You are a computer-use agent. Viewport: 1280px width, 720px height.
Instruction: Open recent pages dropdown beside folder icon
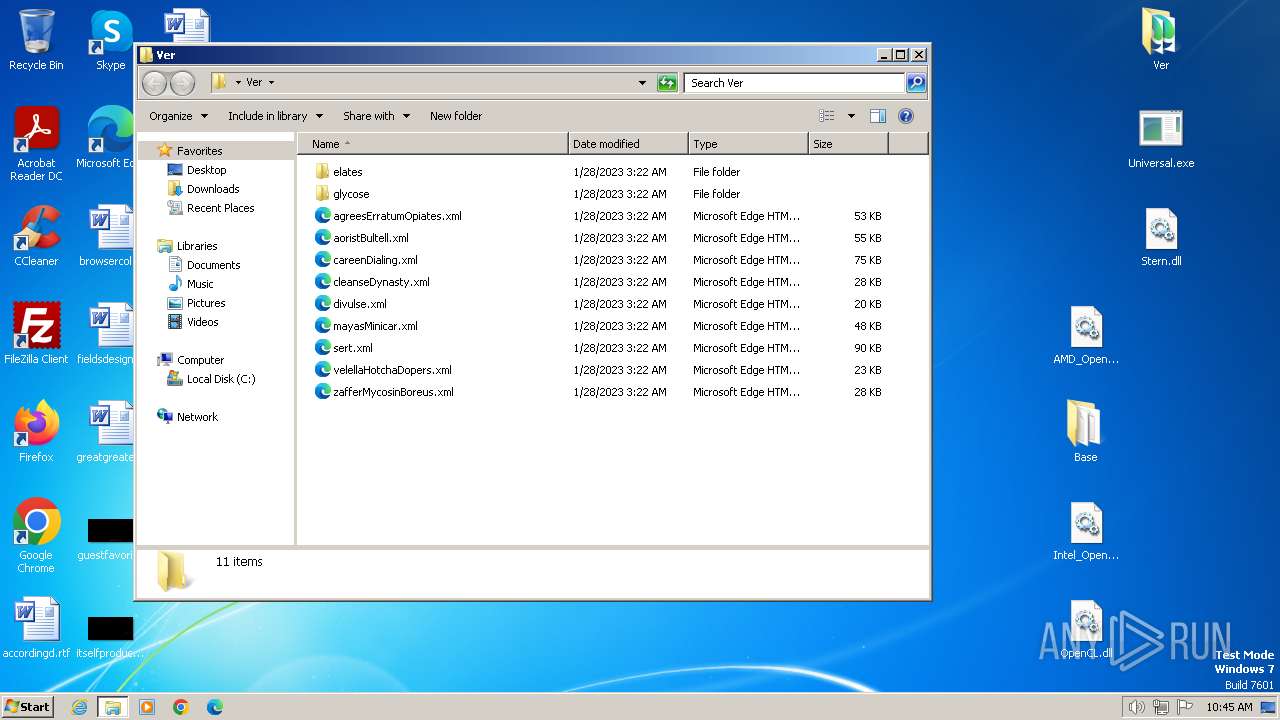pyautogui.click(x=238, y=83)
